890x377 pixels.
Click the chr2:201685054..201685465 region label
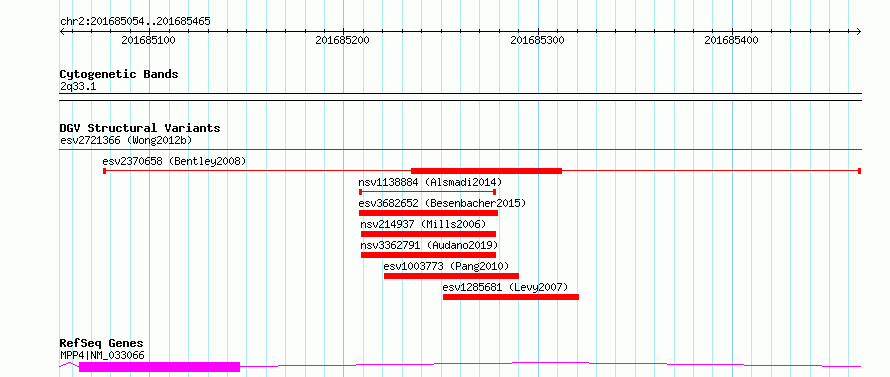135,22
